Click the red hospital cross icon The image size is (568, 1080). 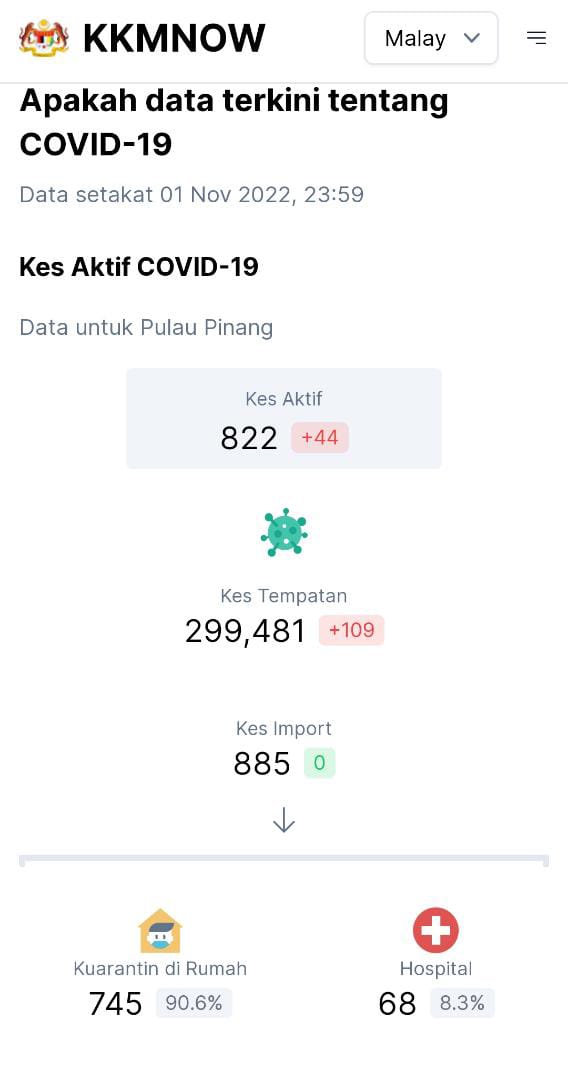[x=436, y=931]
